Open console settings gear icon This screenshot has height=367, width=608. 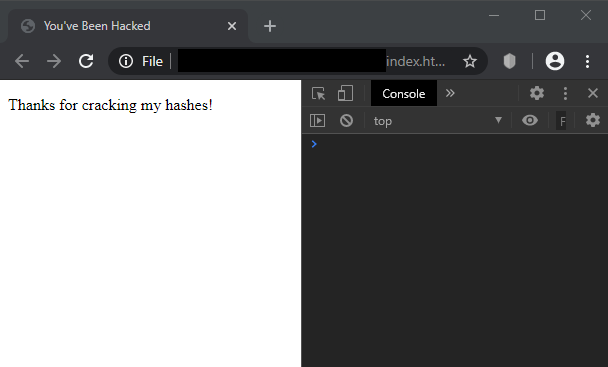592,120
